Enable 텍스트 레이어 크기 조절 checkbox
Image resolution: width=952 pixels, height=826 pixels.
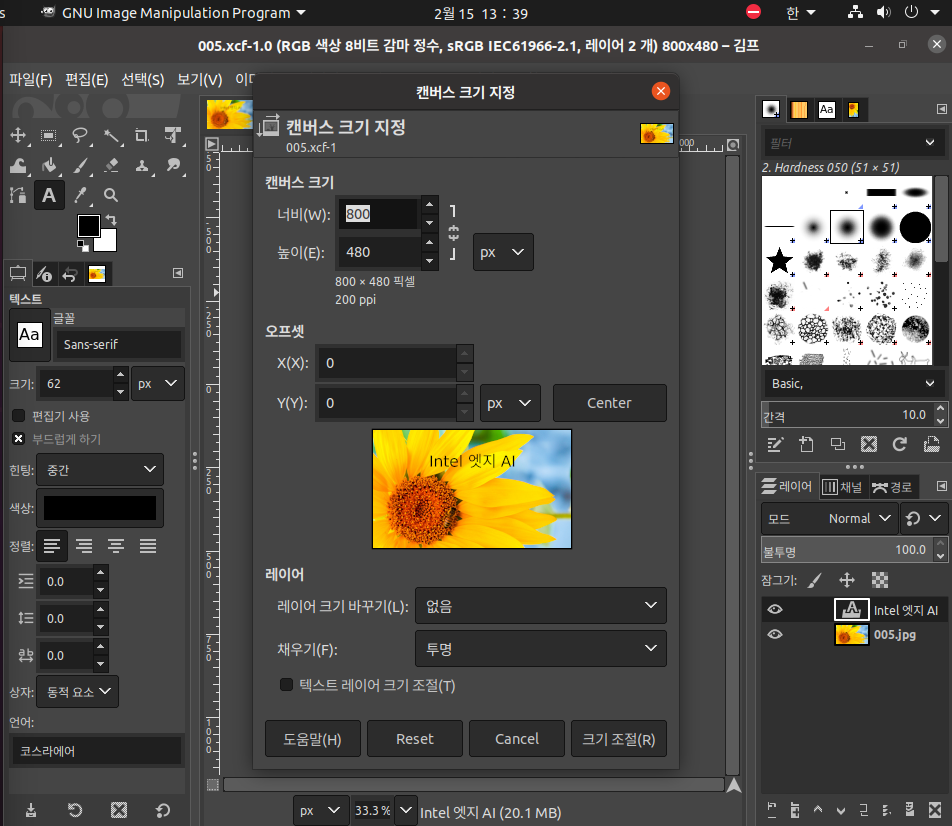[286, 684]
